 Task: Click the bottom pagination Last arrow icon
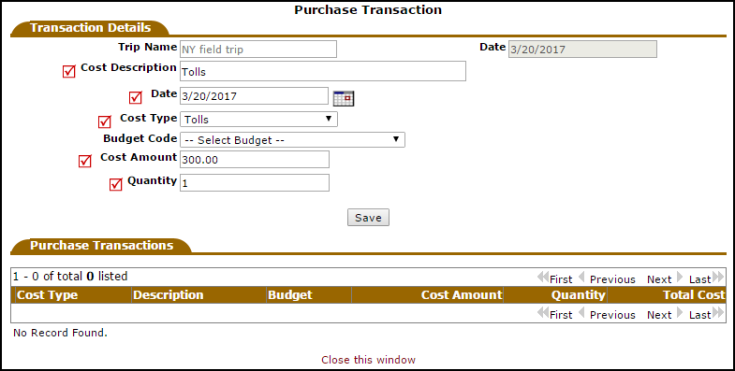tap(718, 313)
